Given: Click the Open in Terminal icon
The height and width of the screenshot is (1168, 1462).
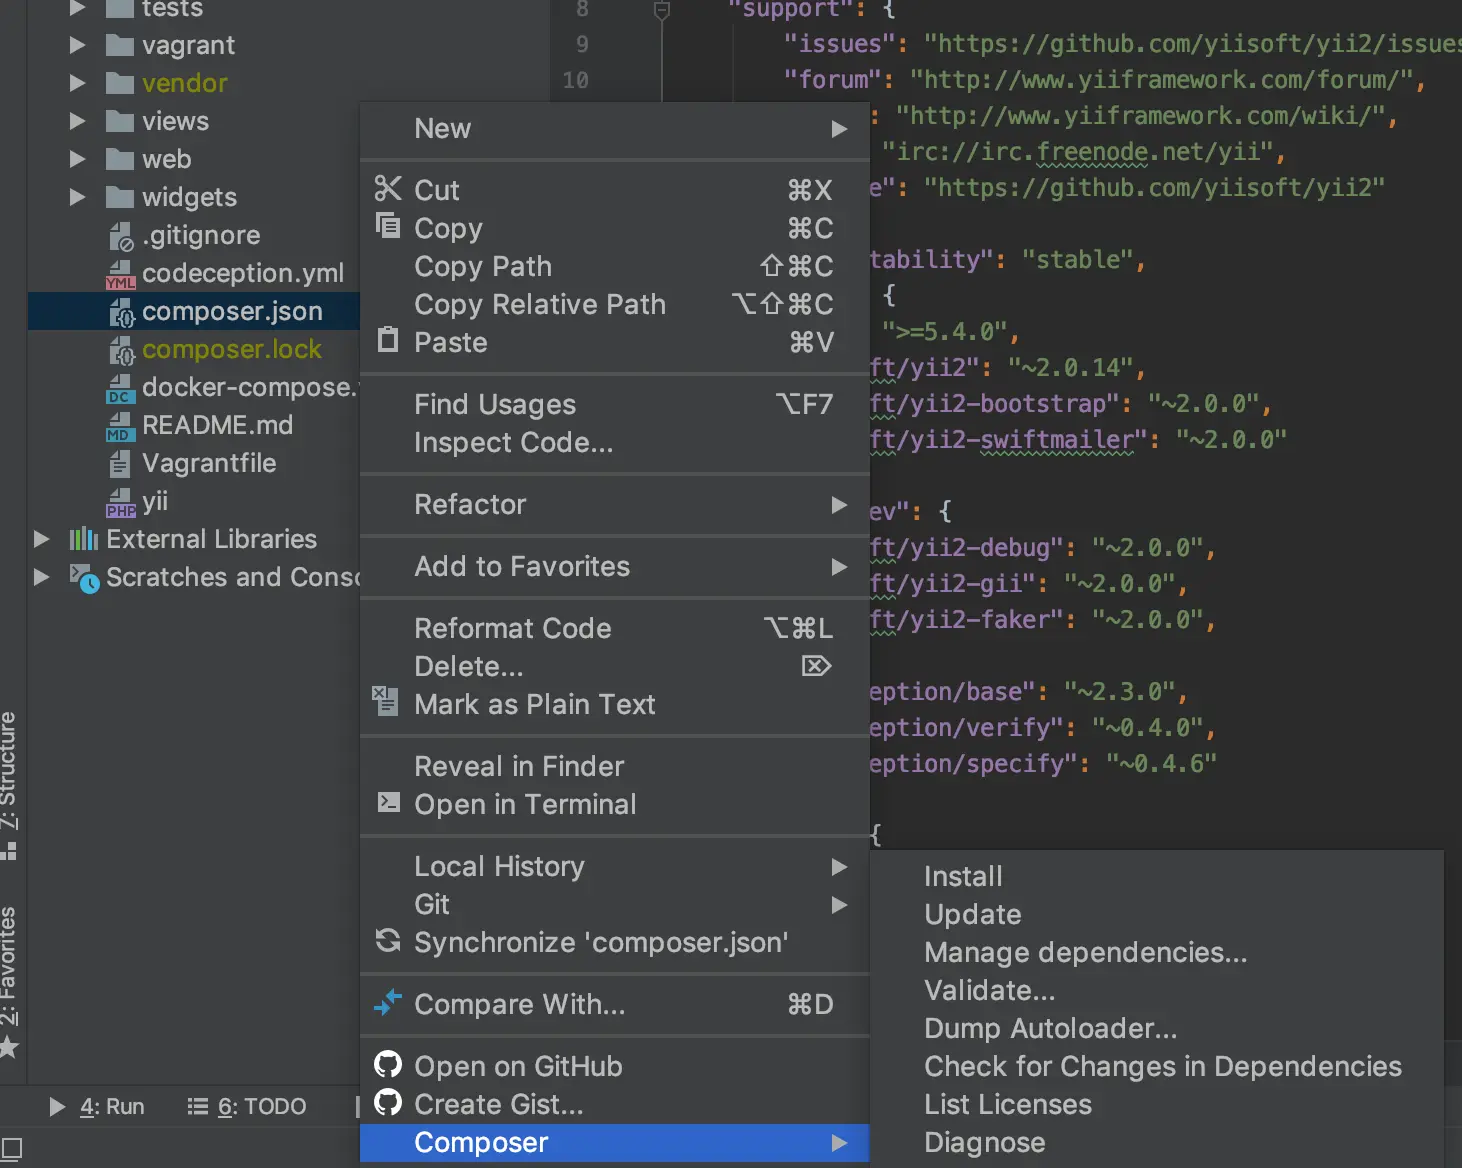Looking at the screenshot, I should [387, 803].
